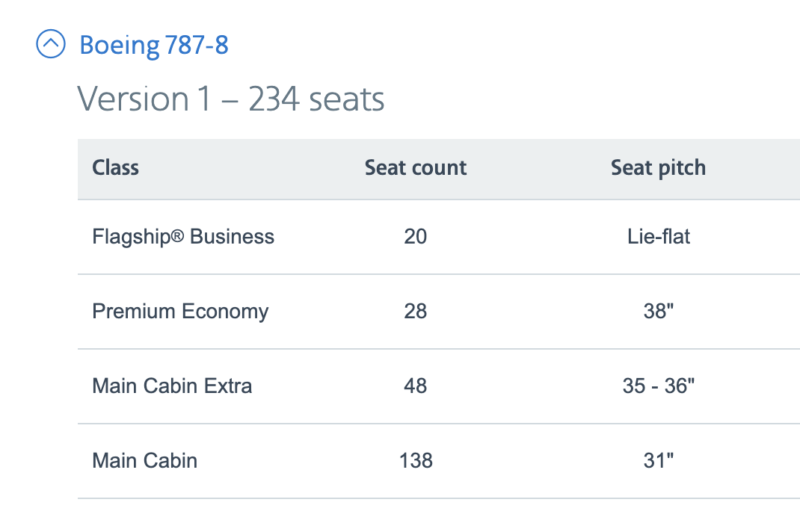Select the Premium Economy class cell

tap(180, 311)
